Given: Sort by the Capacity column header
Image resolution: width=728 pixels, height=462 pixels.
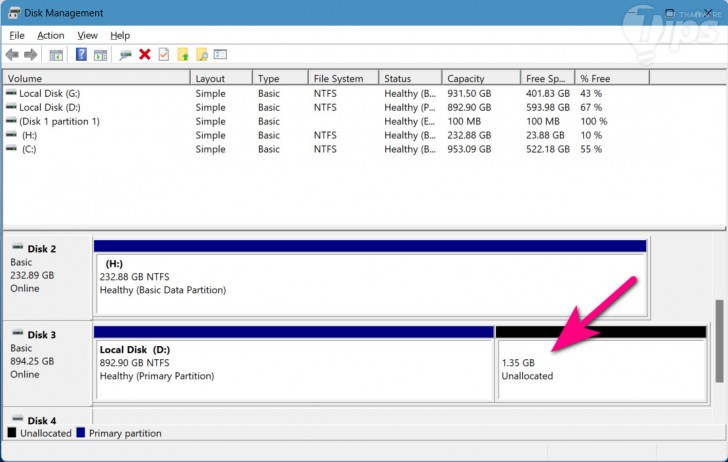Looking at the screenshot, I should (481, 78).
